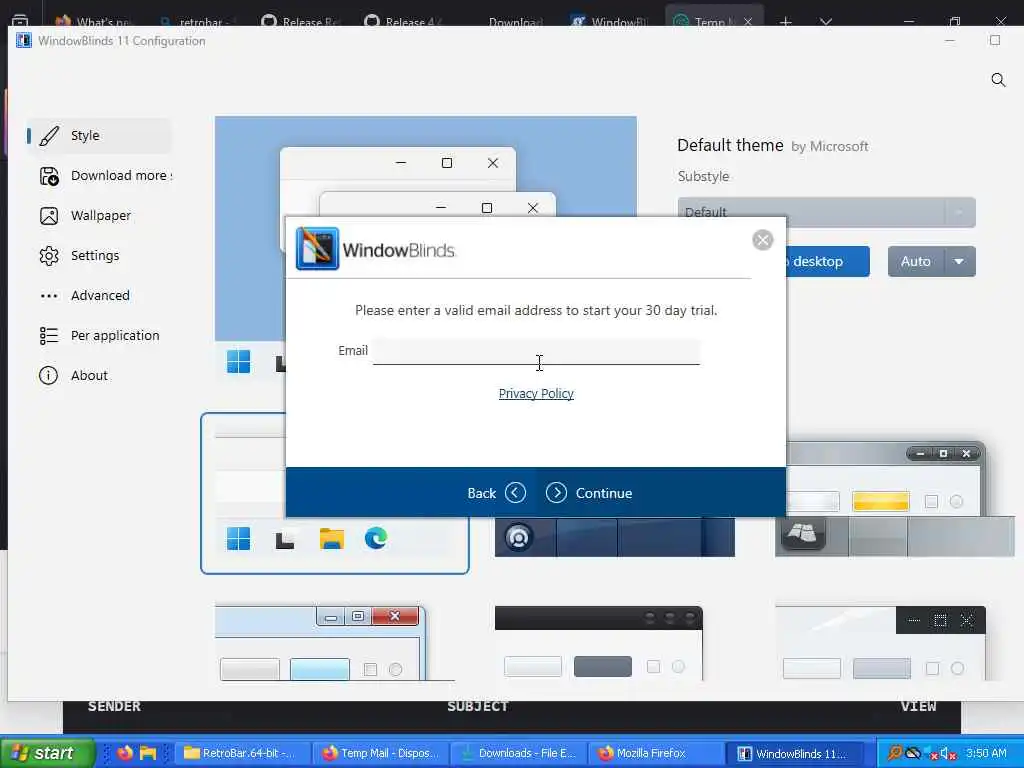Viewport: 1024px width, 768px height.
Task: Expand the Auto dropdown arrow
Action: pyautogui.click(x=959, y=261)
